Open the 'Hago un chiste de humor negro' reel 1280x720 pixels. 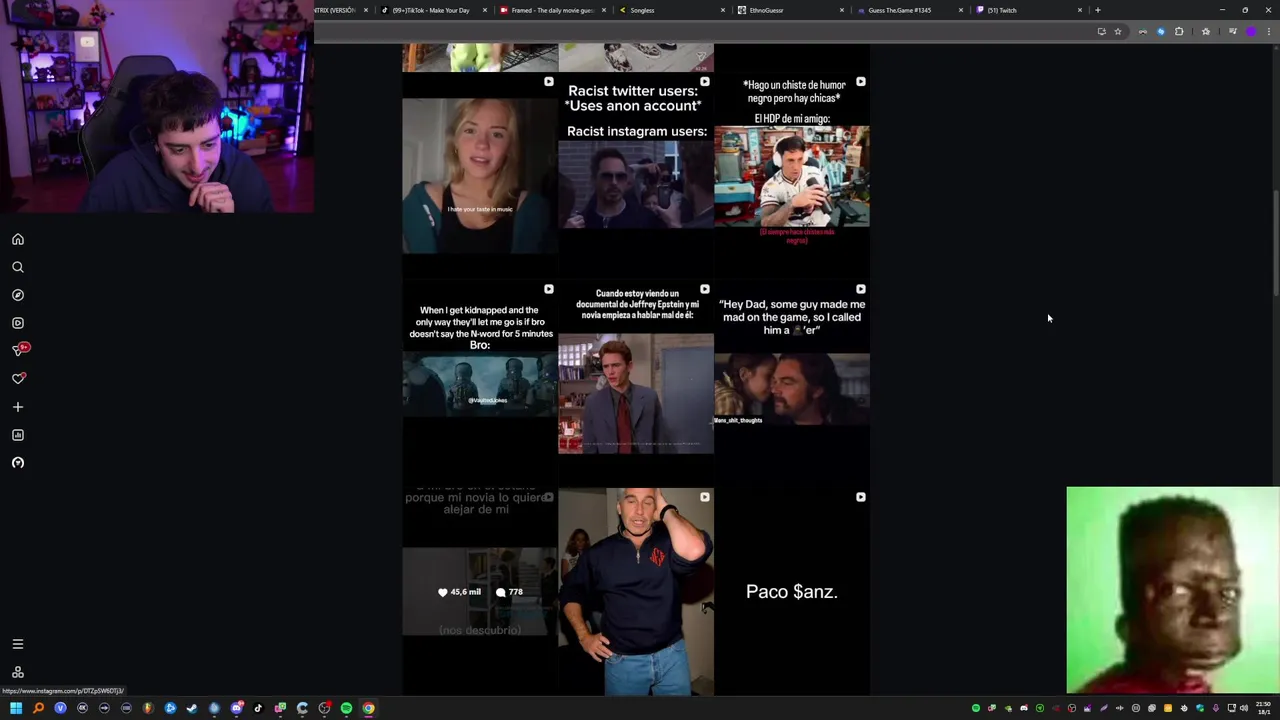pos(792,176)
